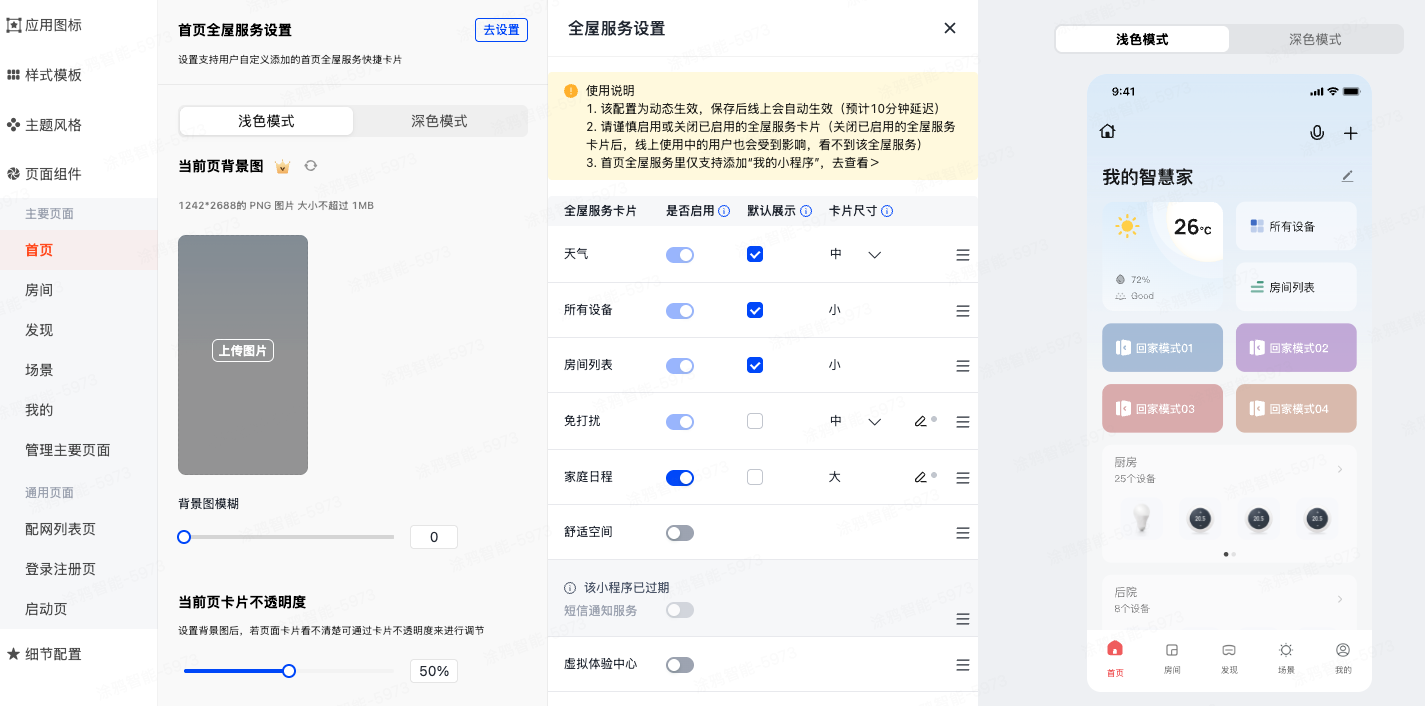Image resolution: width=1425 pixels, height=706 pixels.
Task: Click the 上传图片 button on background image
Action: 243,351
